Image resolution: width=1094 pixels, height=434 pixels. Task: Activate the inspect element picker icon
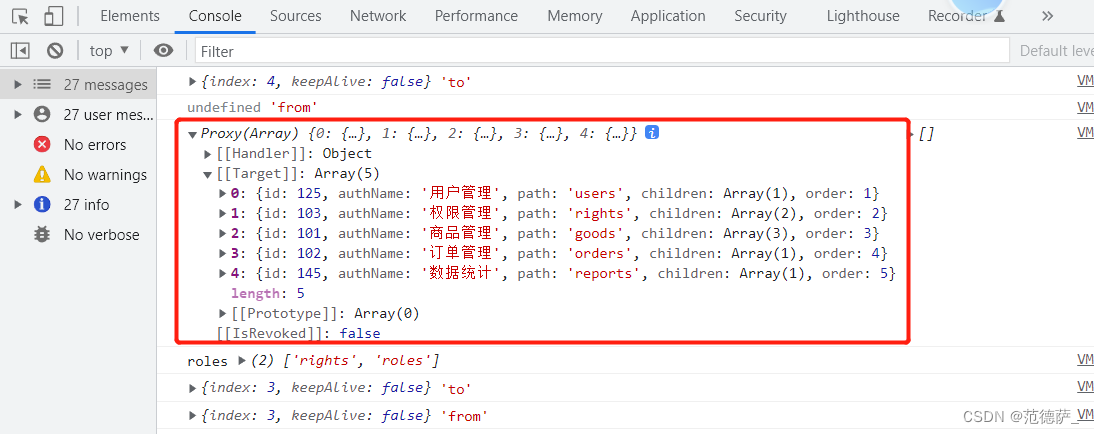tap(21, 16)
